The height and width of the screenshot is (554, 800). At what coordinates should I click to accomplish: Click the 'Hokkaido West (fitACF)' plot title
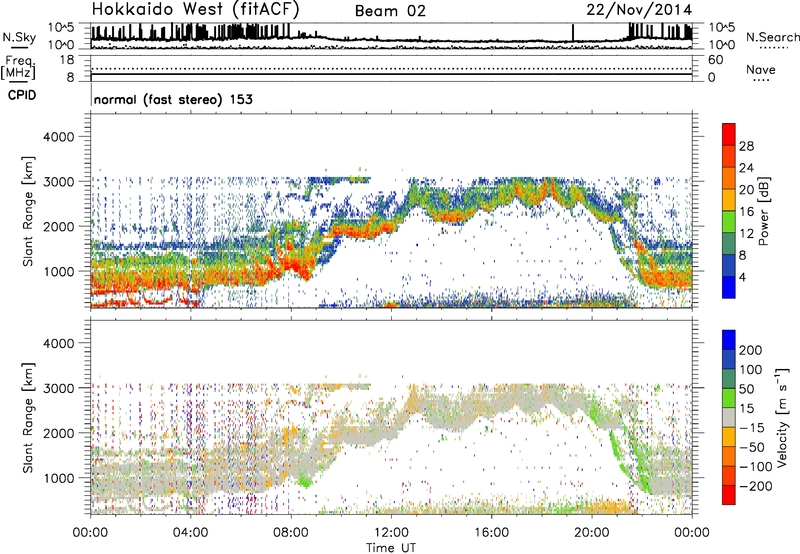tap(195, 9)
